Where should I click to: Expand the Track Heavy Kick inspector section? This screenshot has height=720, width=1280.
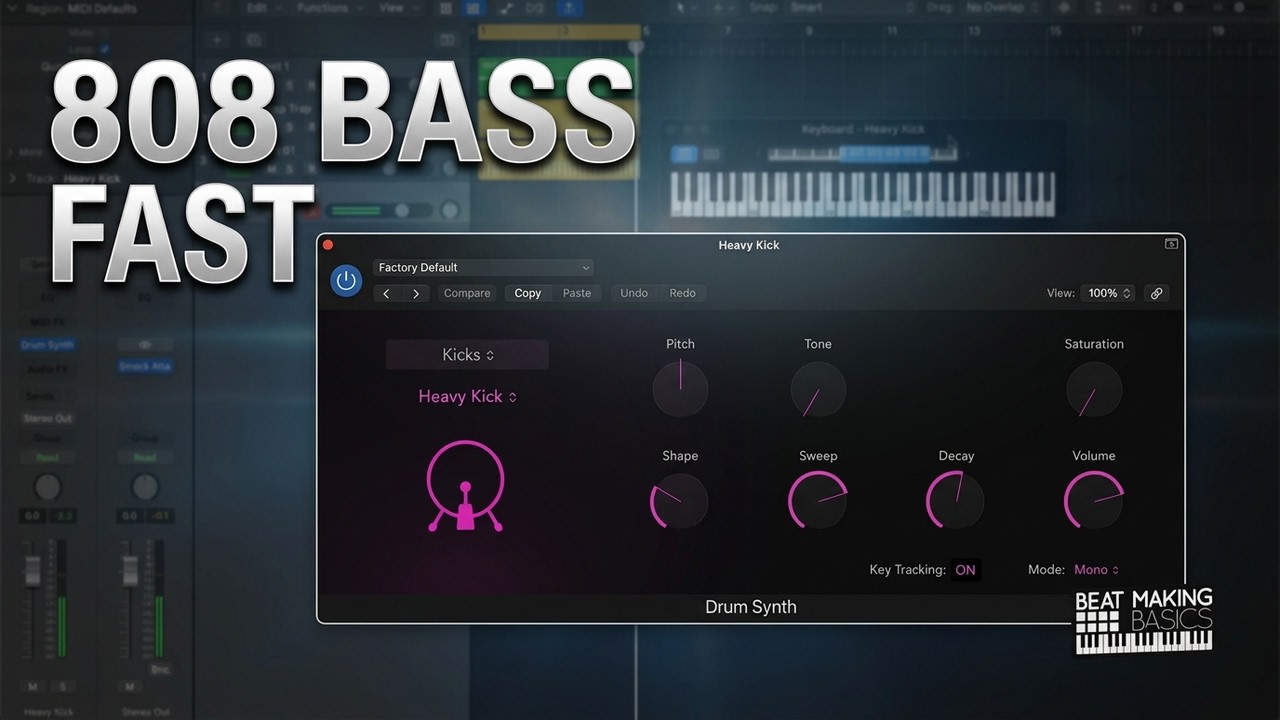14,179
